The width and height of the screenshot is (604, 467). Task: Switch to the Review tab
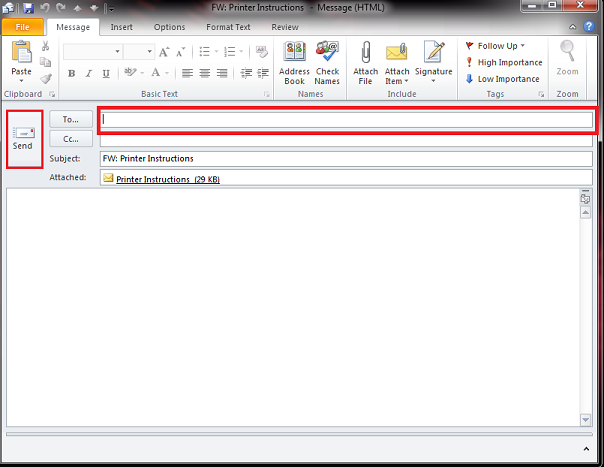[285, 27]
